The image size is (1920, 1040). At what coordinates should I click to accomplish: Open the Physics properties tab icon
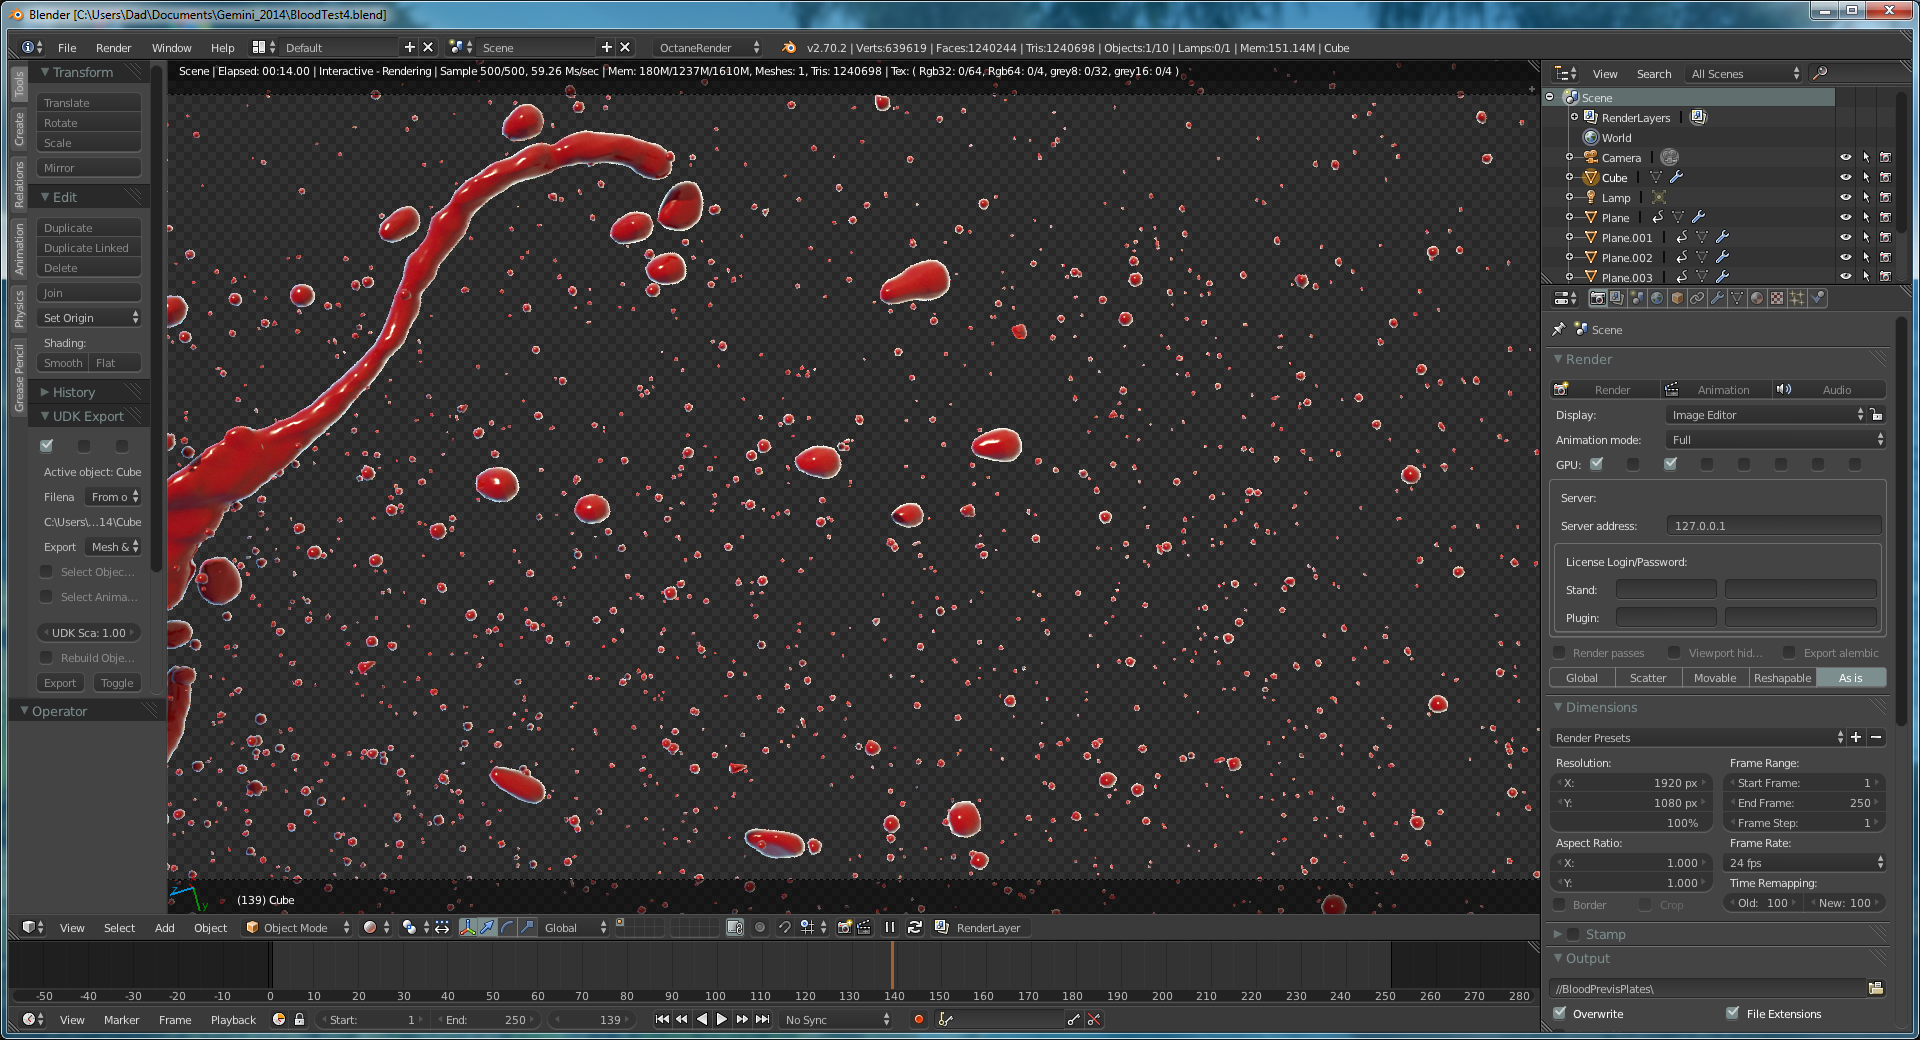pos(1817,298)
